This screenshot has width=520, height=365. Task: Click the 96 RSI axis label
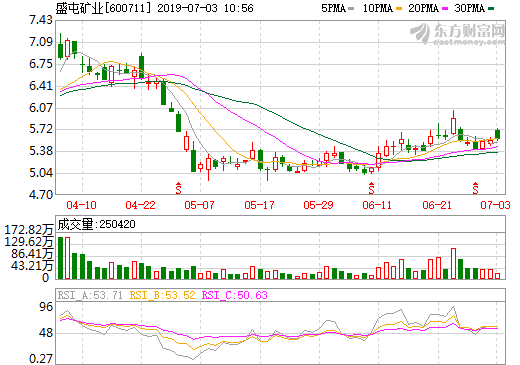(46, 307)
